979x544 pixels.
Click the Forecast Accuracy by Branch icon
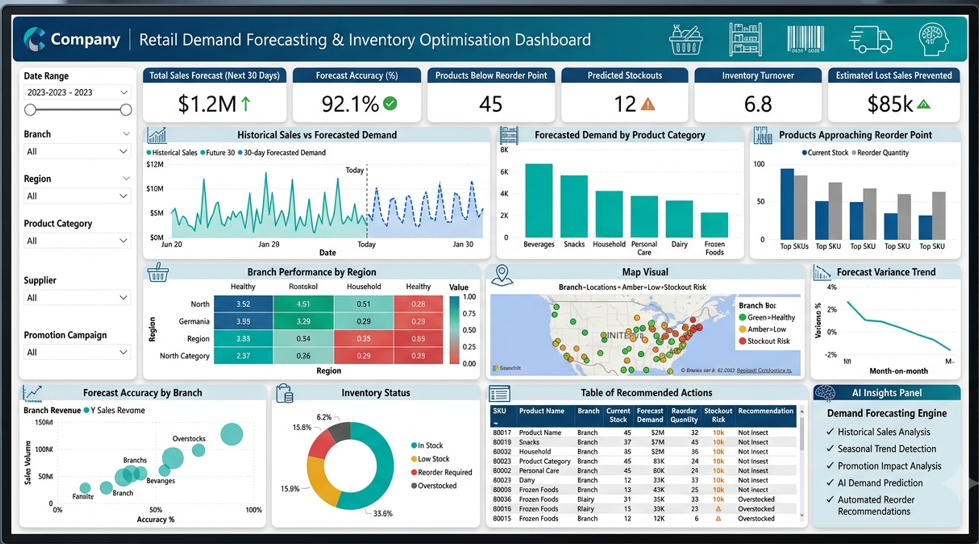pyautogui.click(x=32, y=393)
